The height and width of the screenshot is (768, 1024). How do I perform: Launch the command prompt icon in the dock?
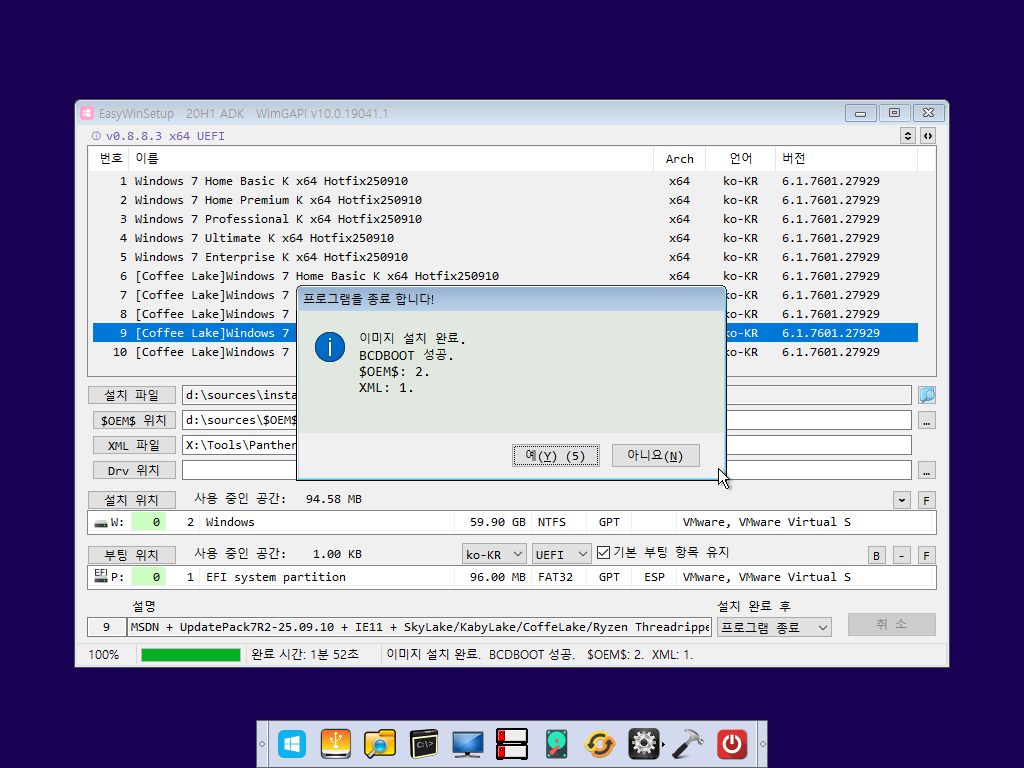coord(424,744)
